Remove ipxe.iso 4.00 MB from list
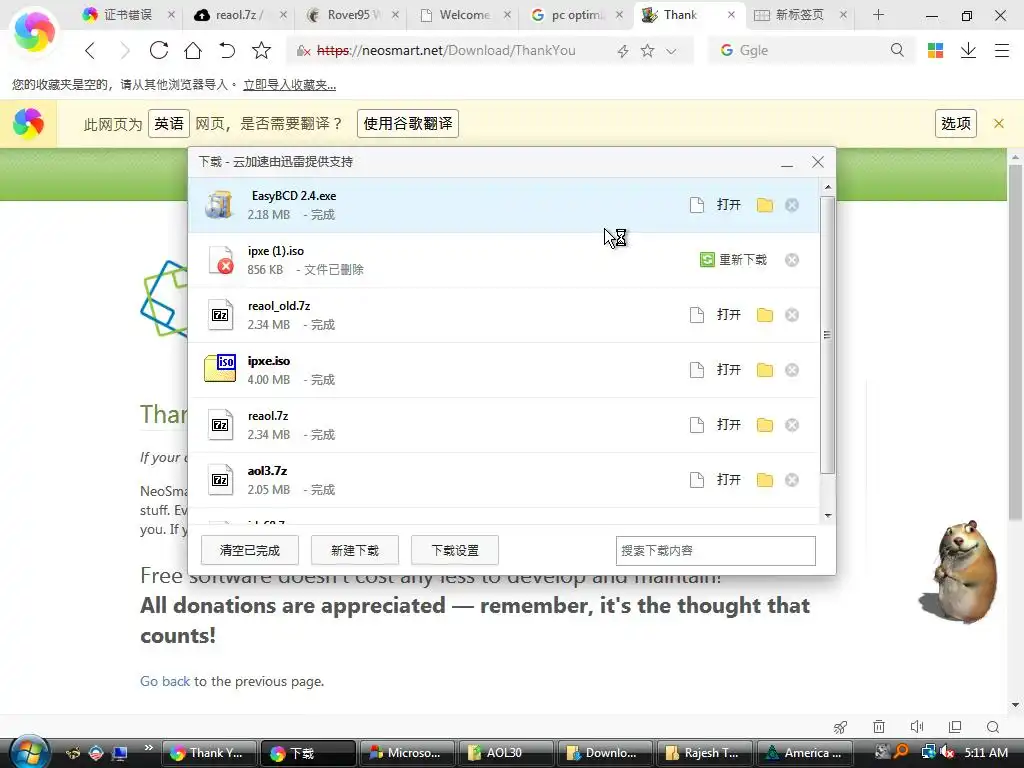 tap(792, 370)
